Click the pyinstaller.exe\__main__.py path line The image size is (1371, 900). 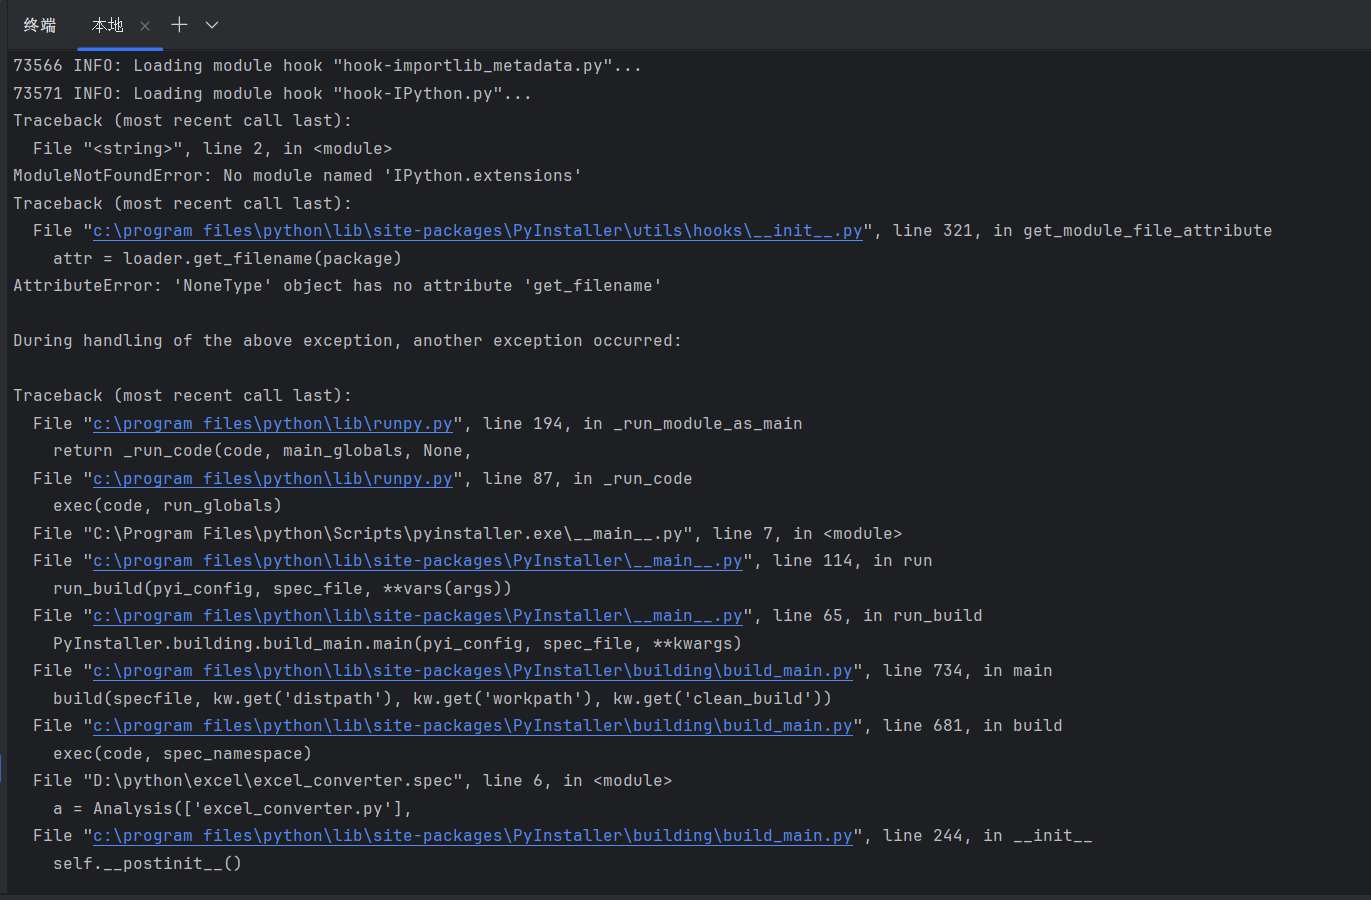[467, 534]
